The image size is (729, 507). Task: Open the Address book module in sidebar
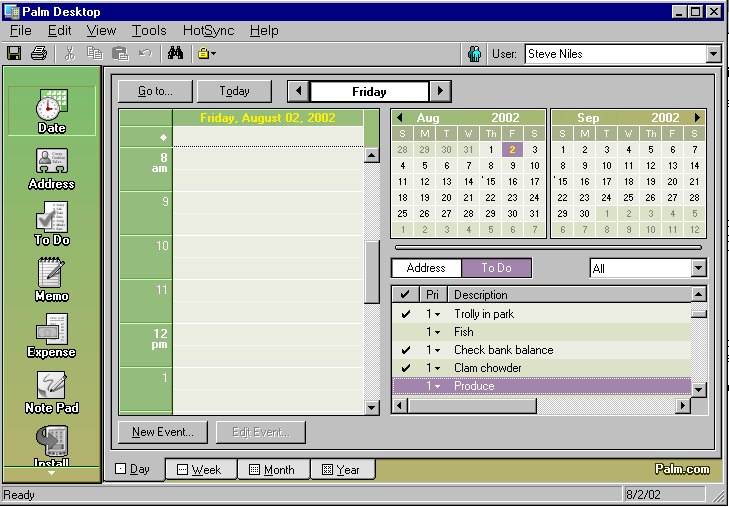coord(52,169)
